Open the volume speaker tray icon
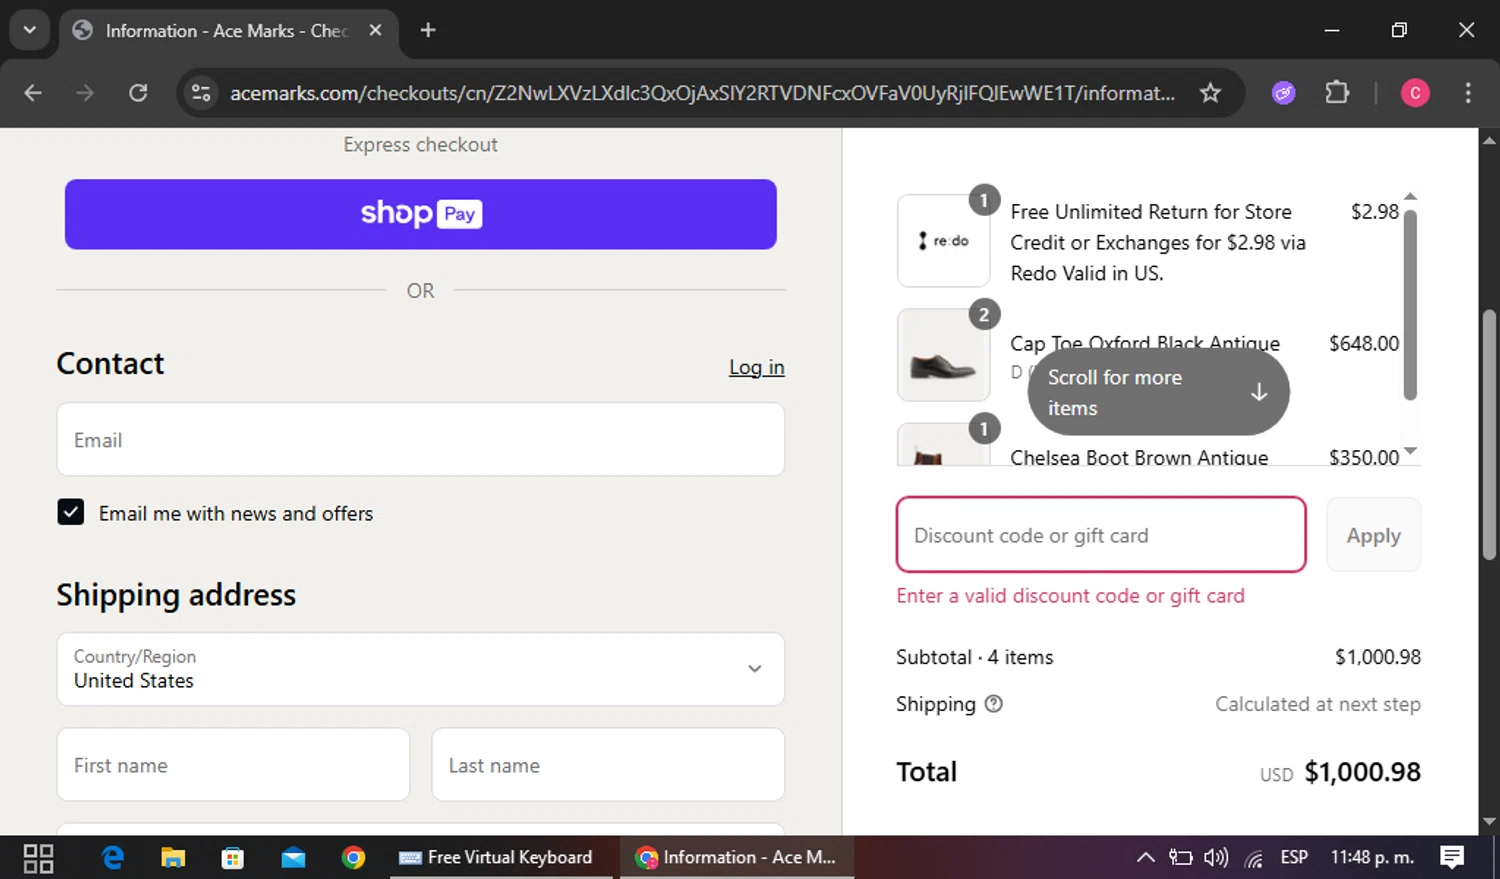 point(1216,858)
